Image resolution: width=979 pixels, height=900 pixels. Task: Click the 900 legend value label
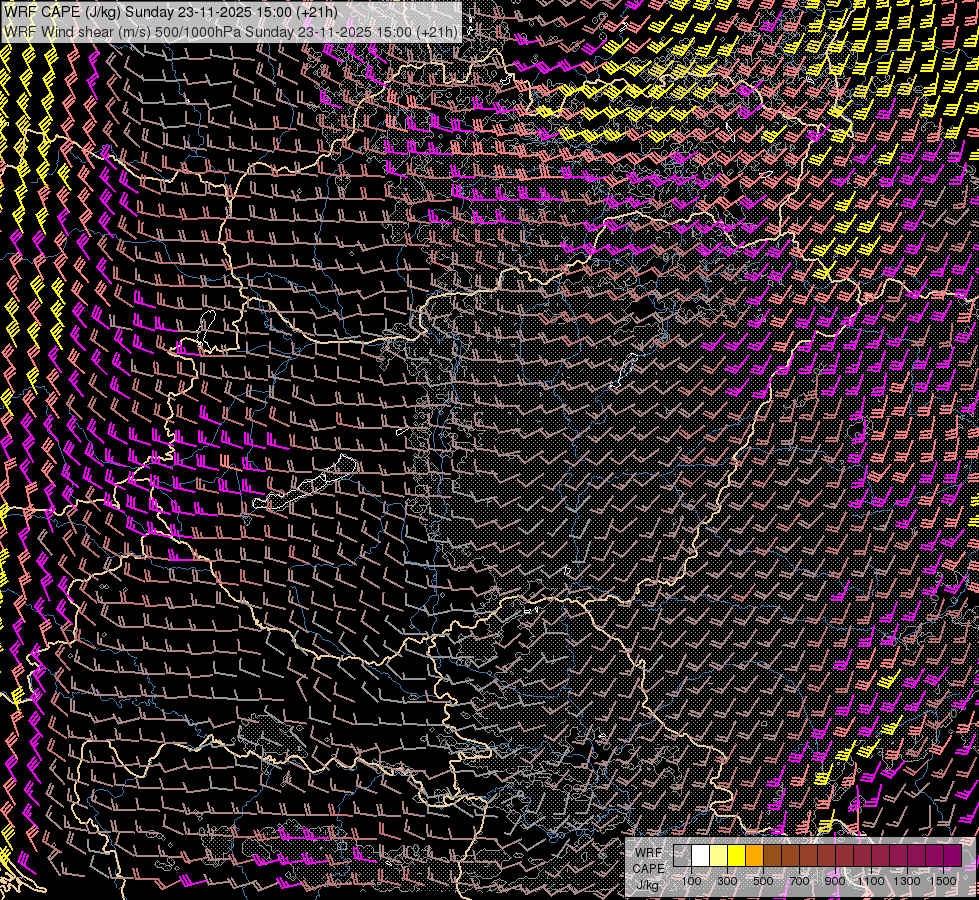point(835,881)
